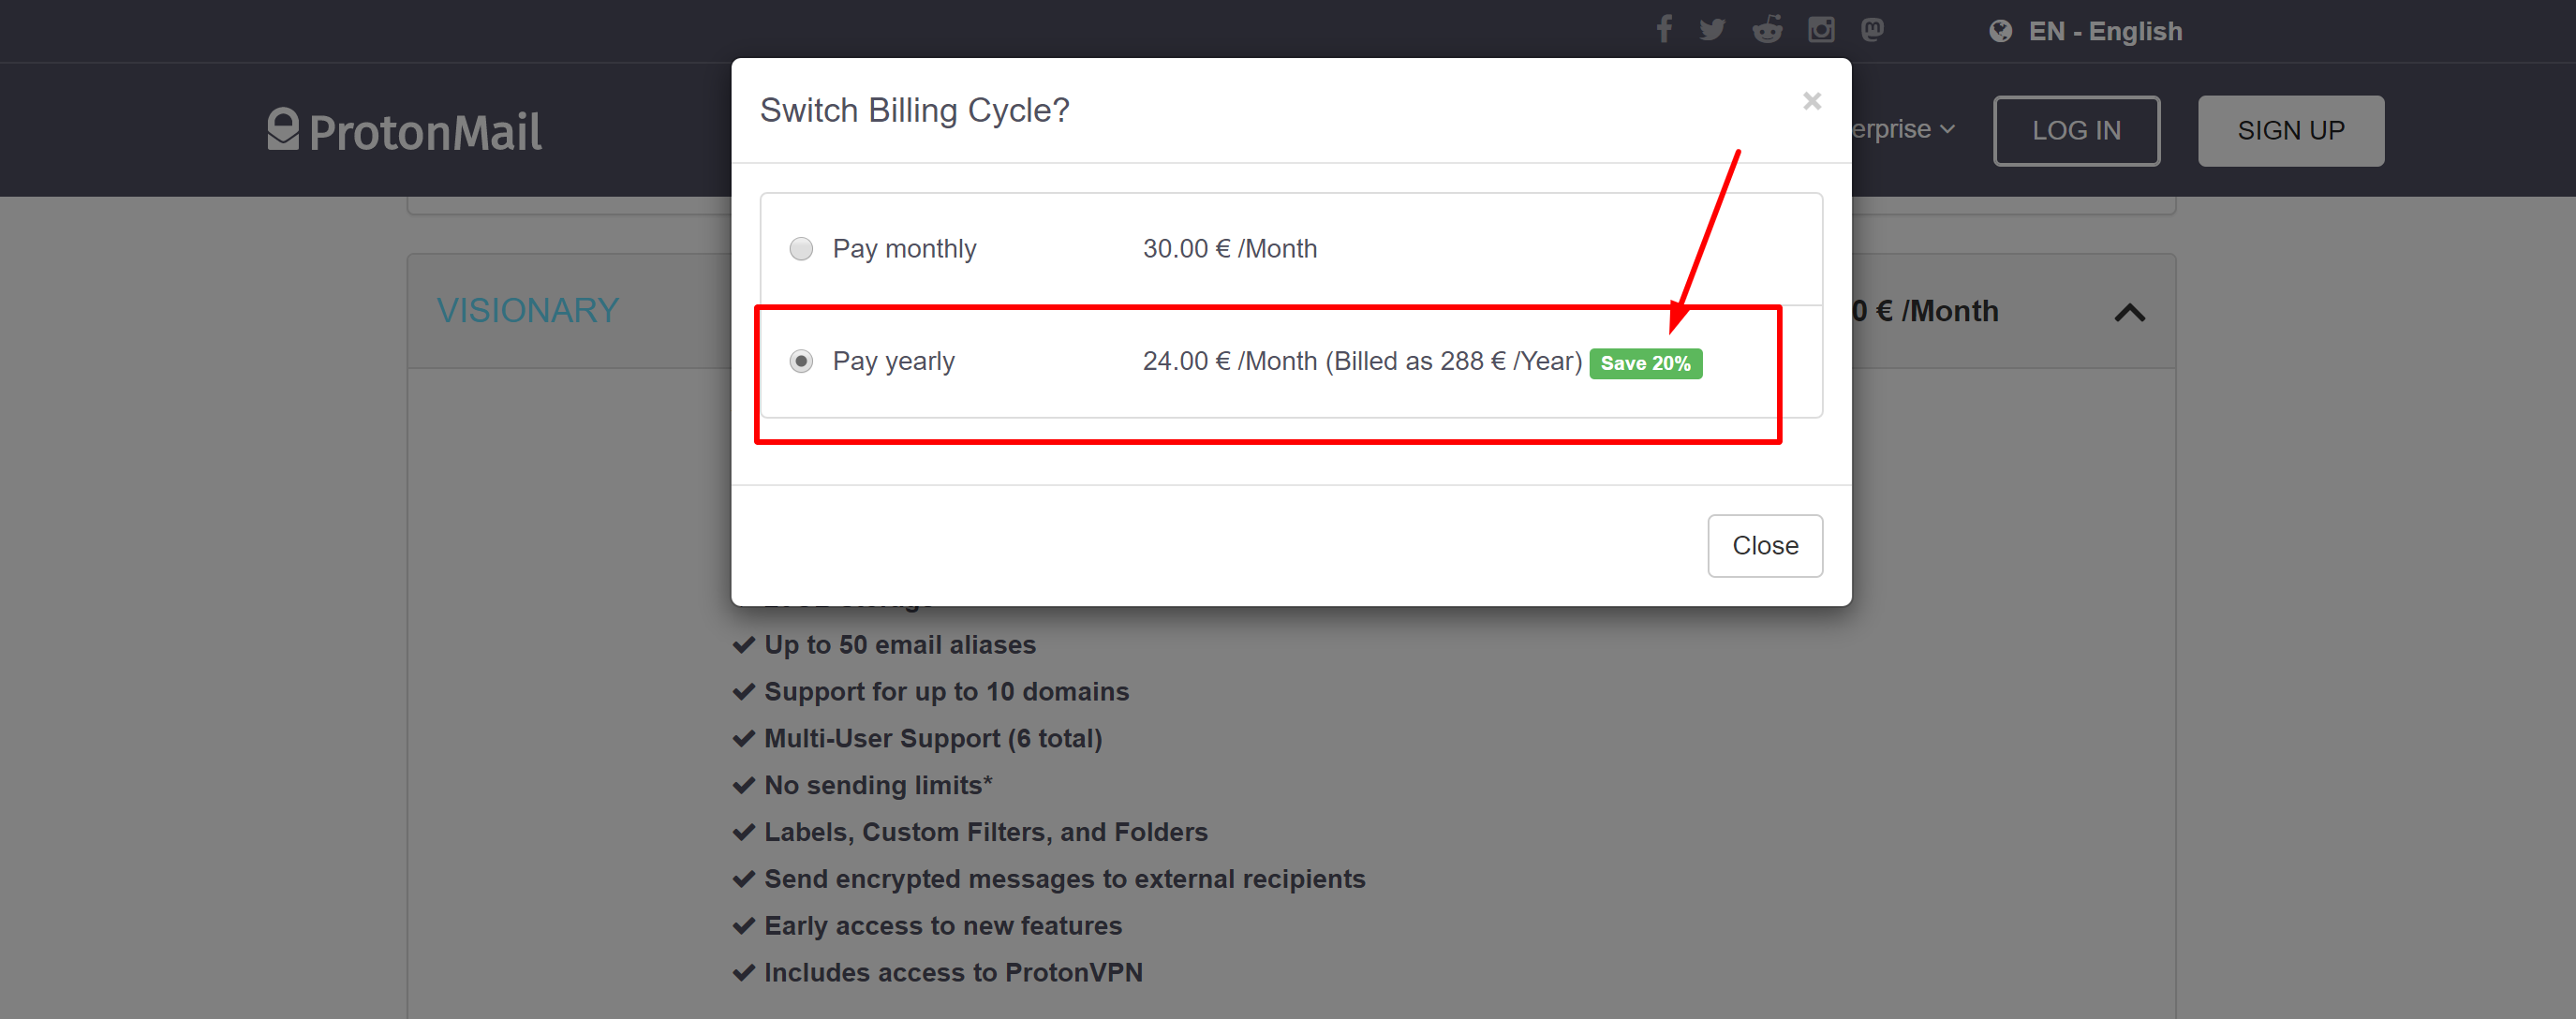
Task: Open the Mastodon social icon
Action: coord(1872,29)
